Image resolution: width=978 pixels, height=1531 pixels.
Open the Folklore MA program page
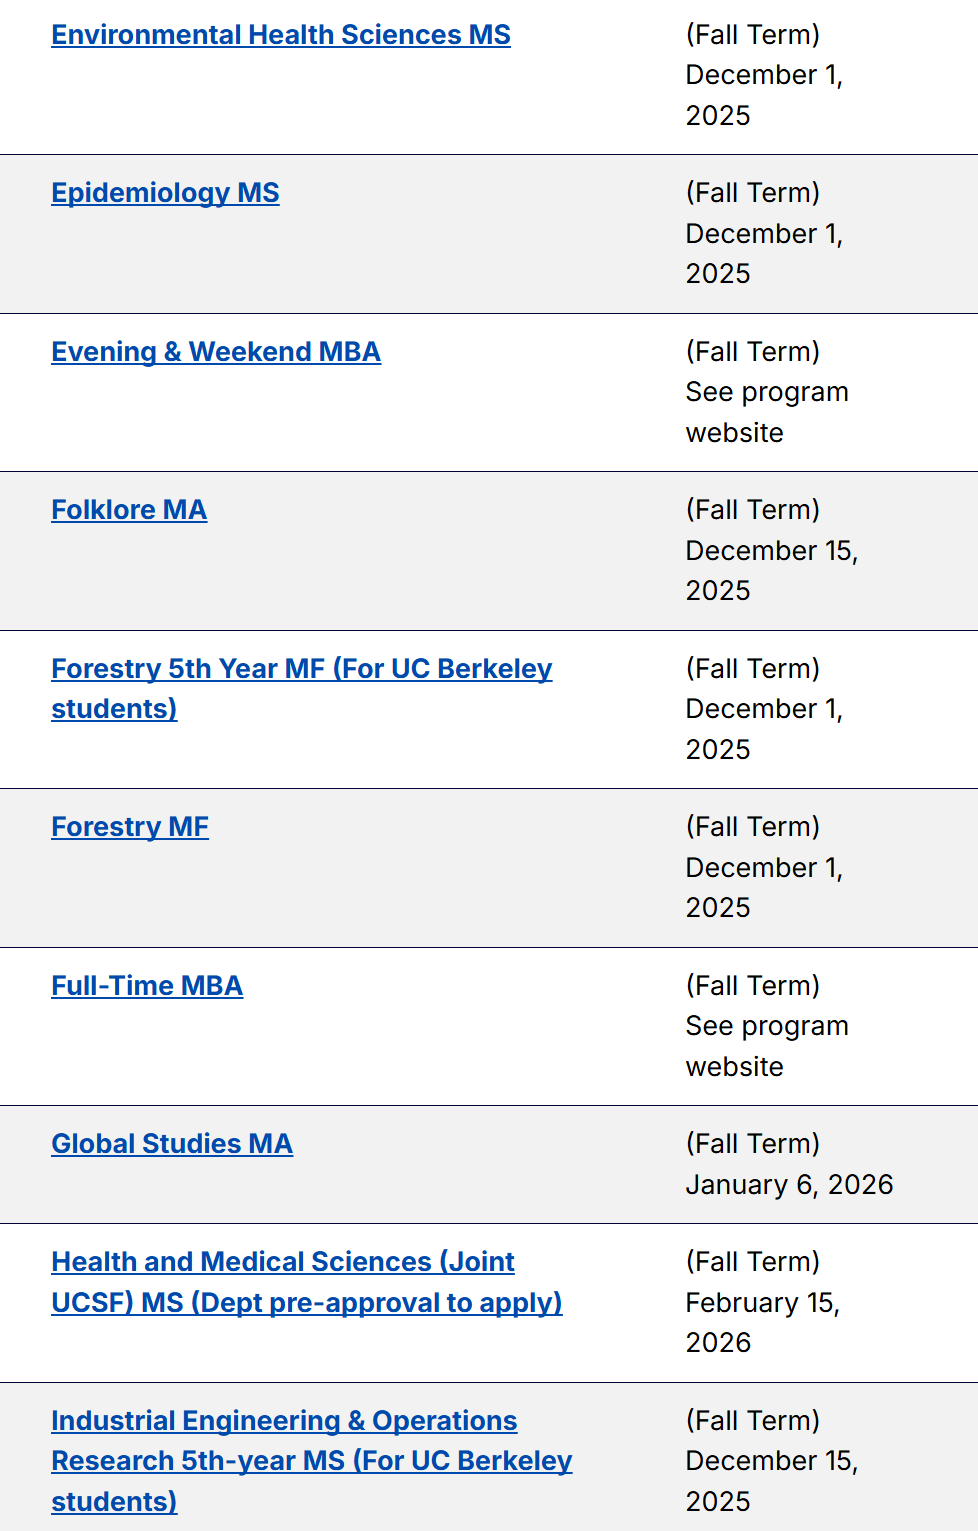point(129,510)
